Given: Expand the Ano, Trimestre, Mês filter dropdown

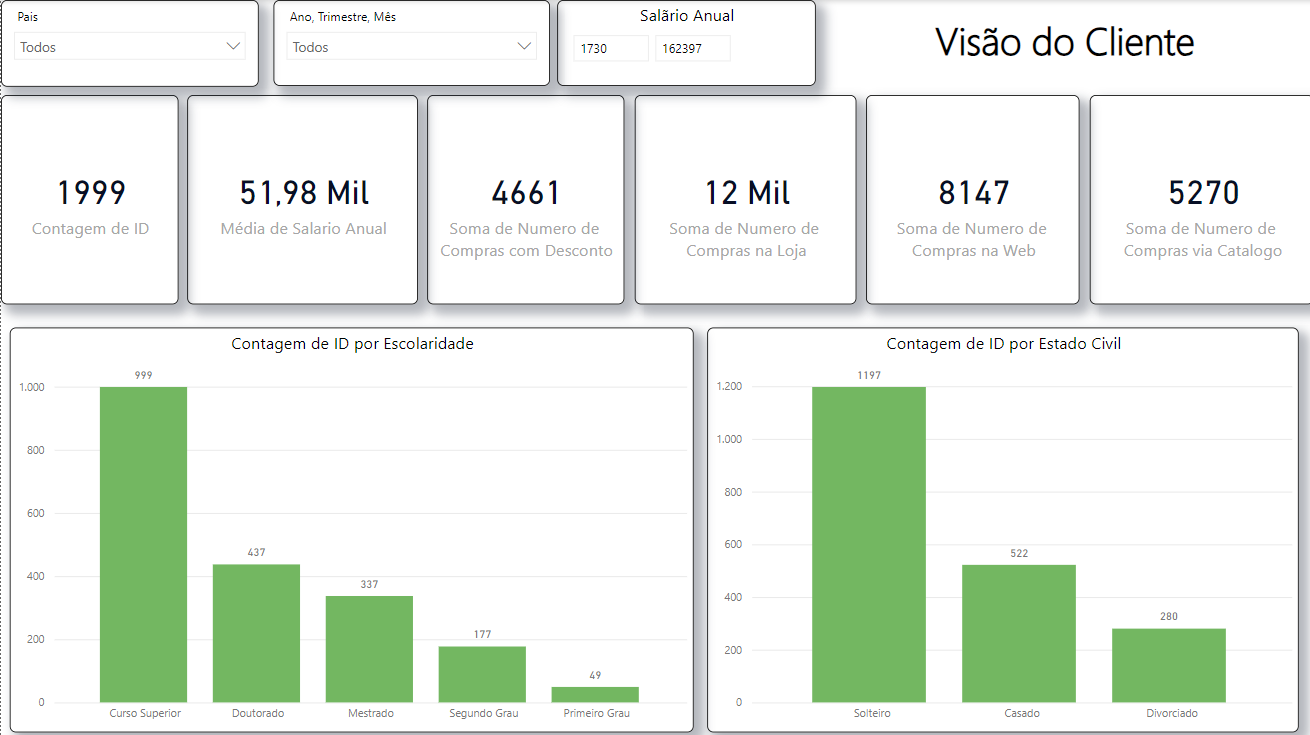Looking at the screenshot, I should click(x=411, y=45).
